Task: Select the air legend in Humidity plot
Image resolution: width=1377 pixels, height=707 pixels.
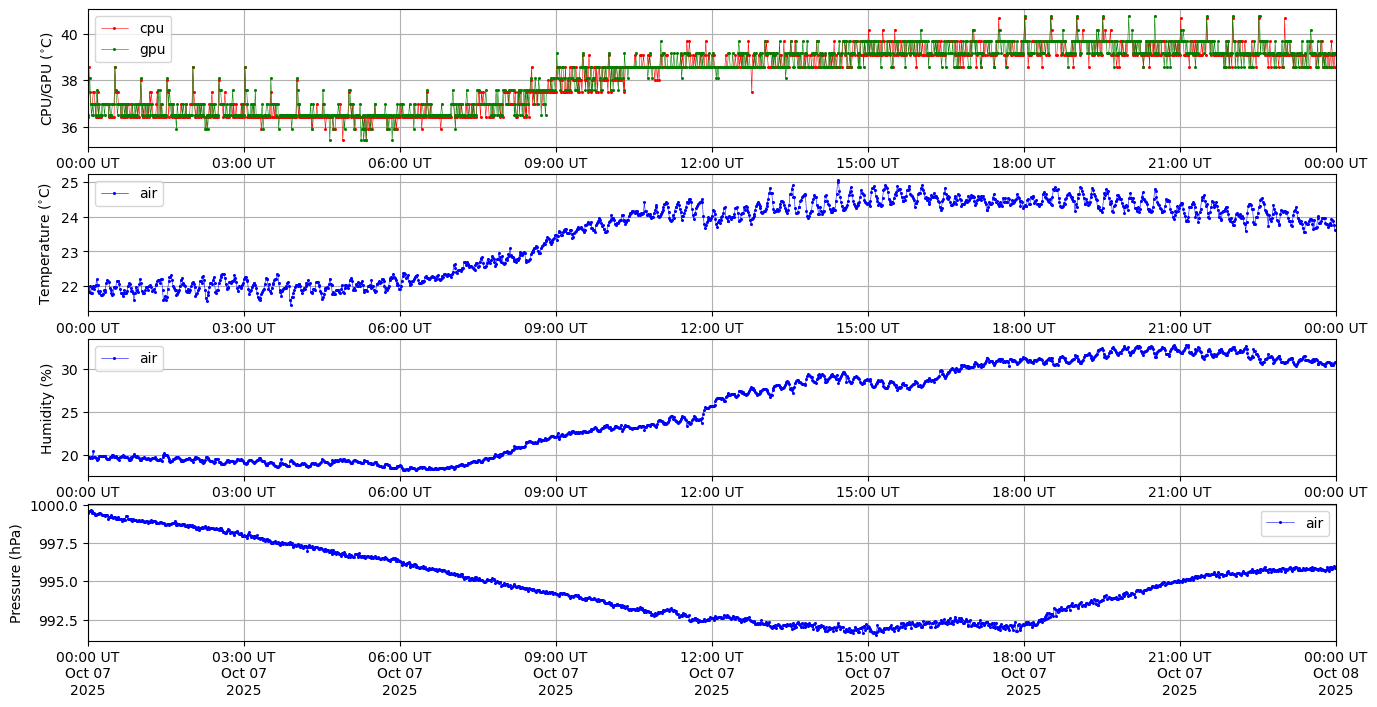Action: pyautogui.click(x=129, y=358)
